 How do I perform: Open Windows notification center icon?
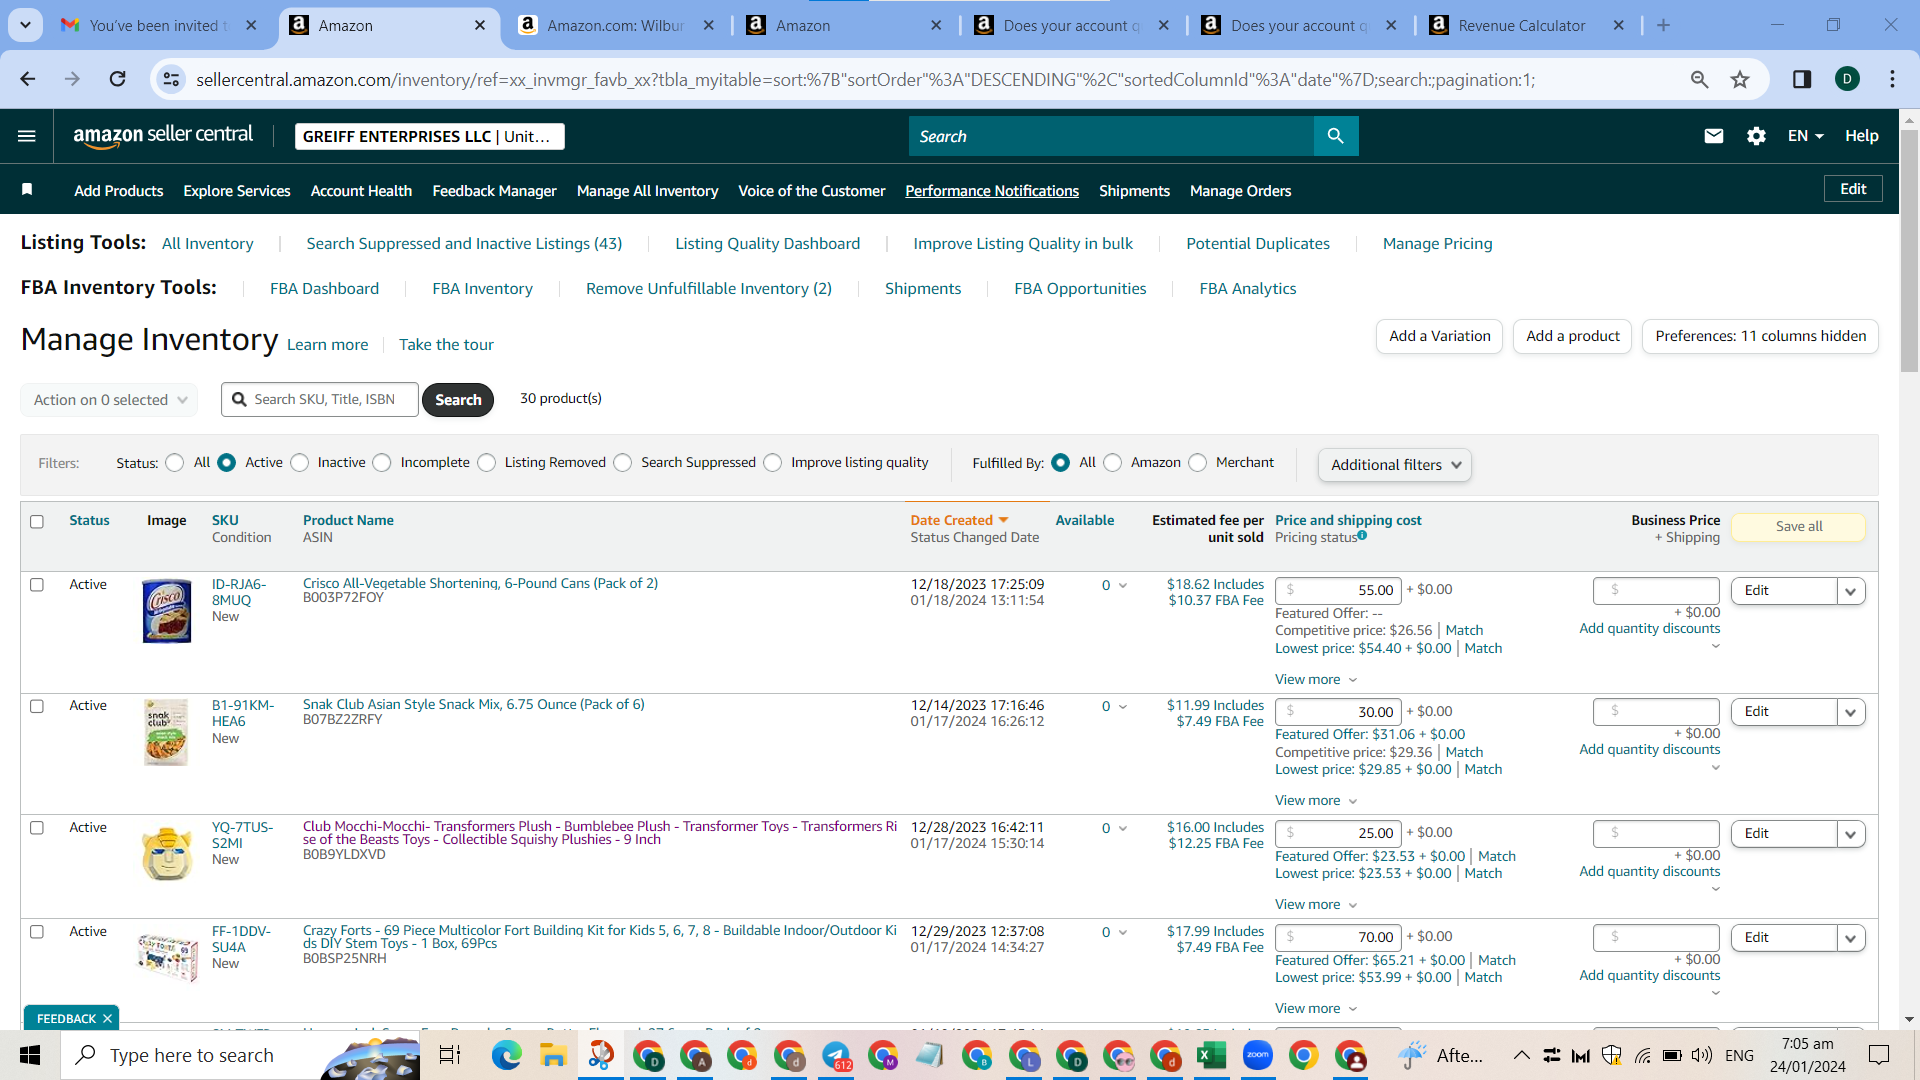point(1879,1055)
